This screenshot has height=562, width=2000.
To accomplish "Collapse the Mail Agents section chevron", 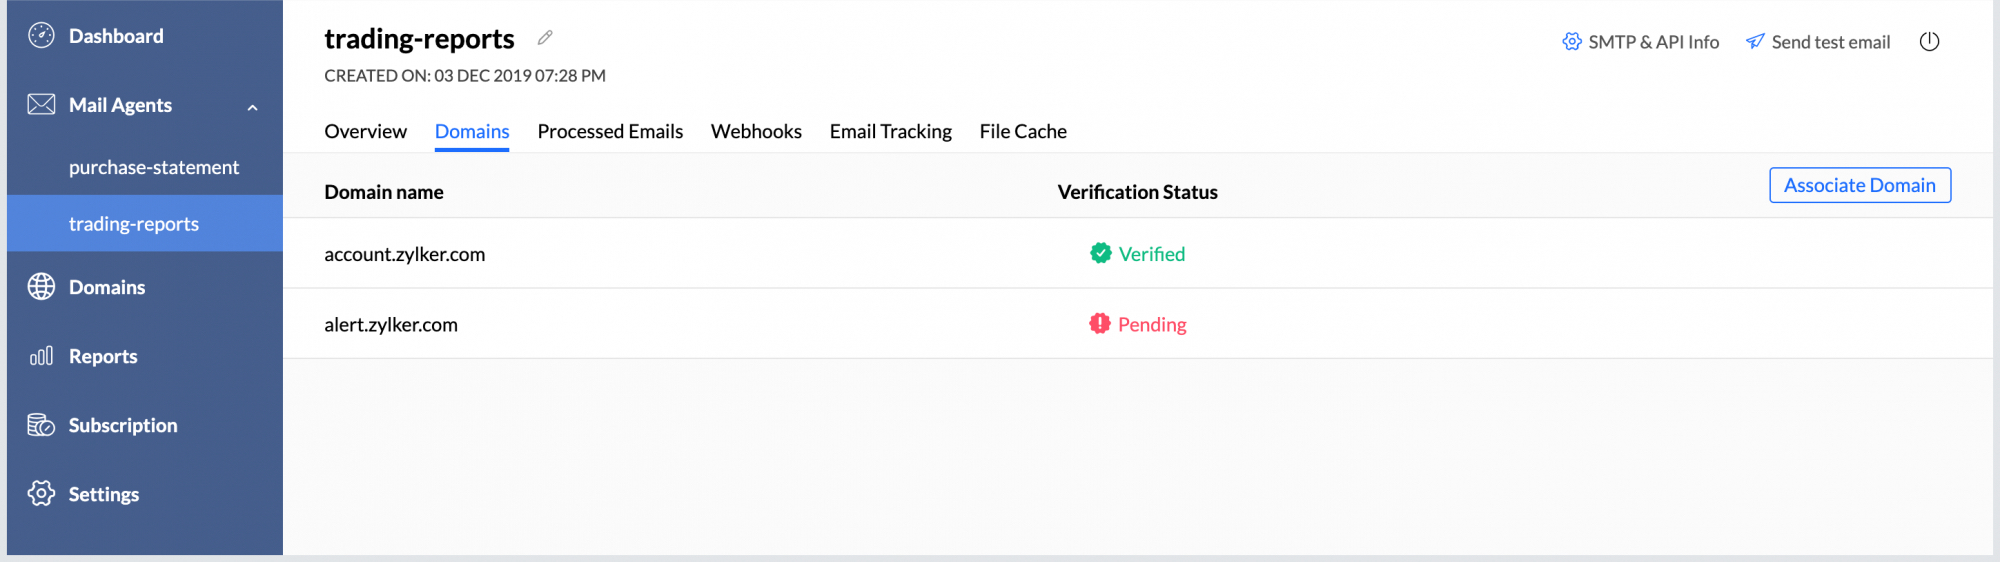I will pyautogui.click(x=253, y=107).
